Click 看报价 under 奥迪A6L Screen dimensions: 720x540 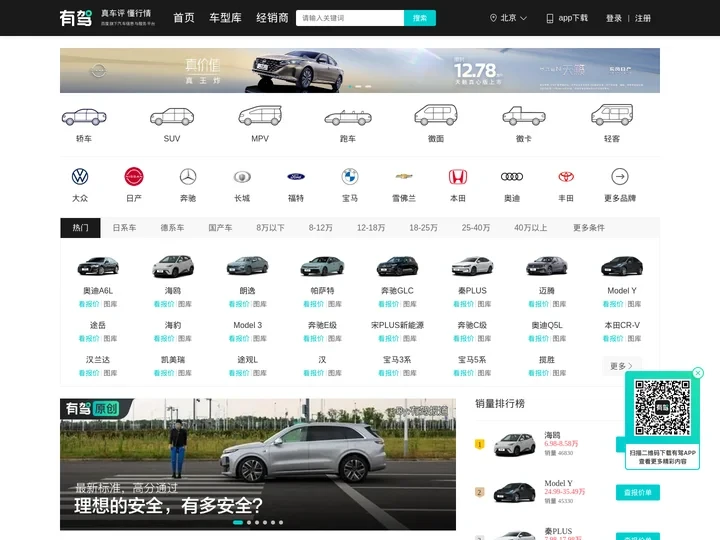point(89,304)
